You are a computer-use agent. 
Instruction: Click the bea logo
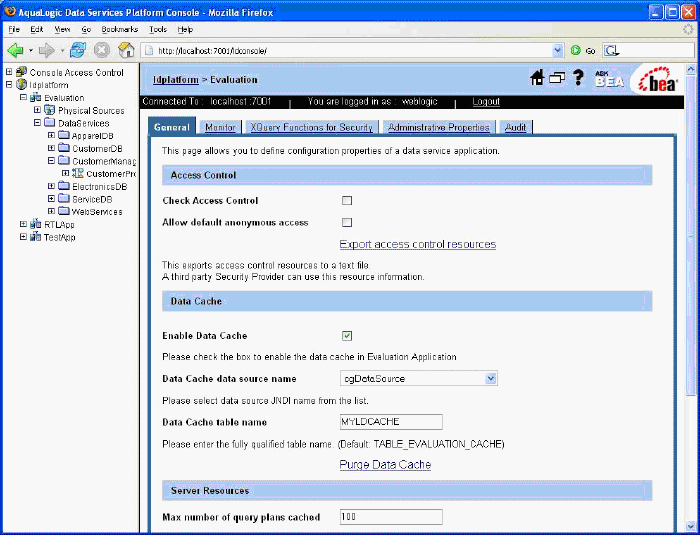coord(658,80)
